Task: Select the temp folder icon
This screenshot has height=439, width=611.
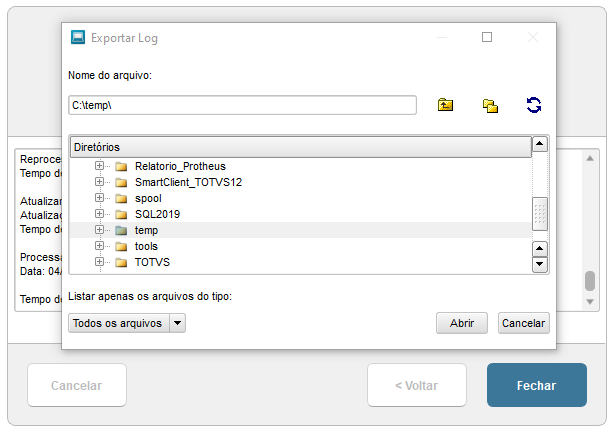Action: 121,230
